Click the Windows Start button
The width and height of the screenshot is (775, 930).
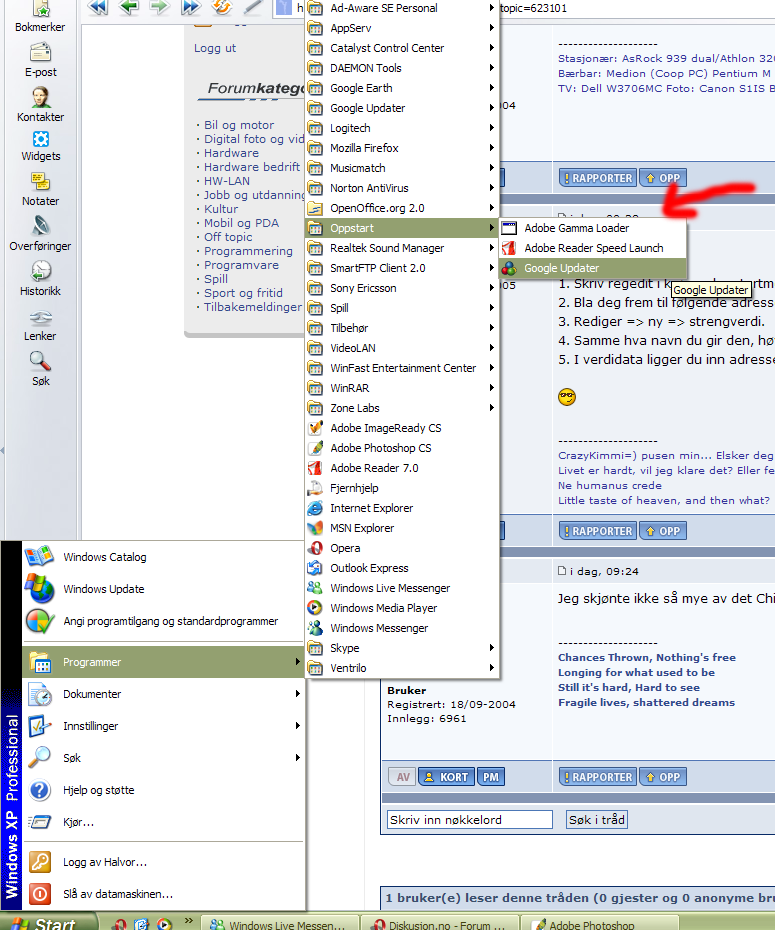point(49,922)
